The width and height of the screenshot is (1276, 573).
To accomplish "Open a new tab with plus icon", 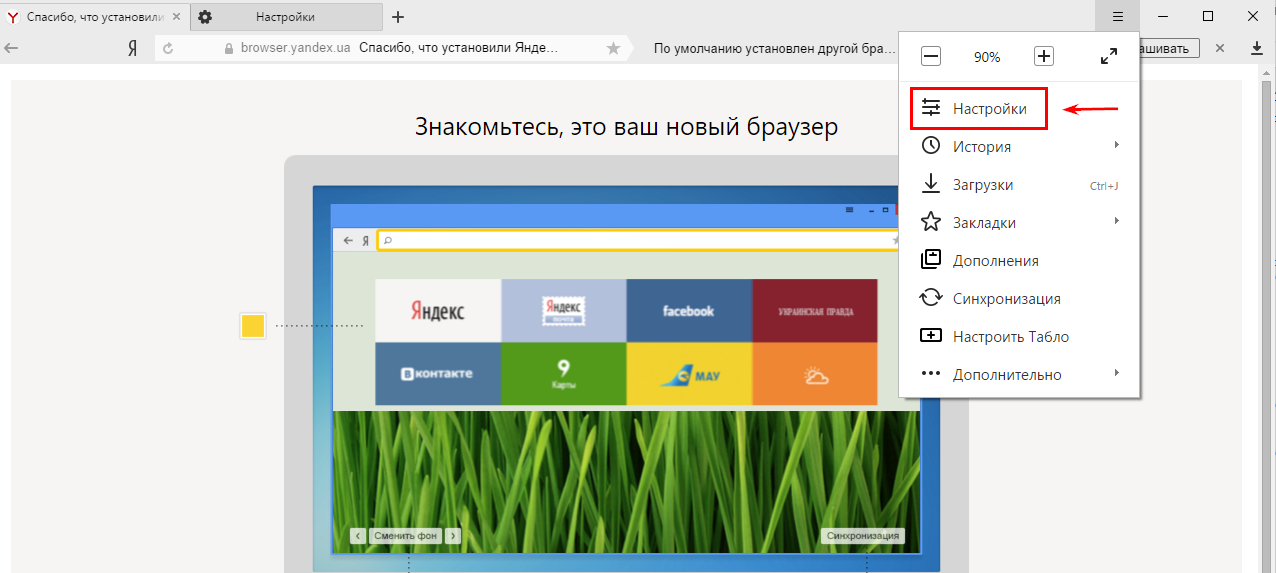I will coord(398,17).
